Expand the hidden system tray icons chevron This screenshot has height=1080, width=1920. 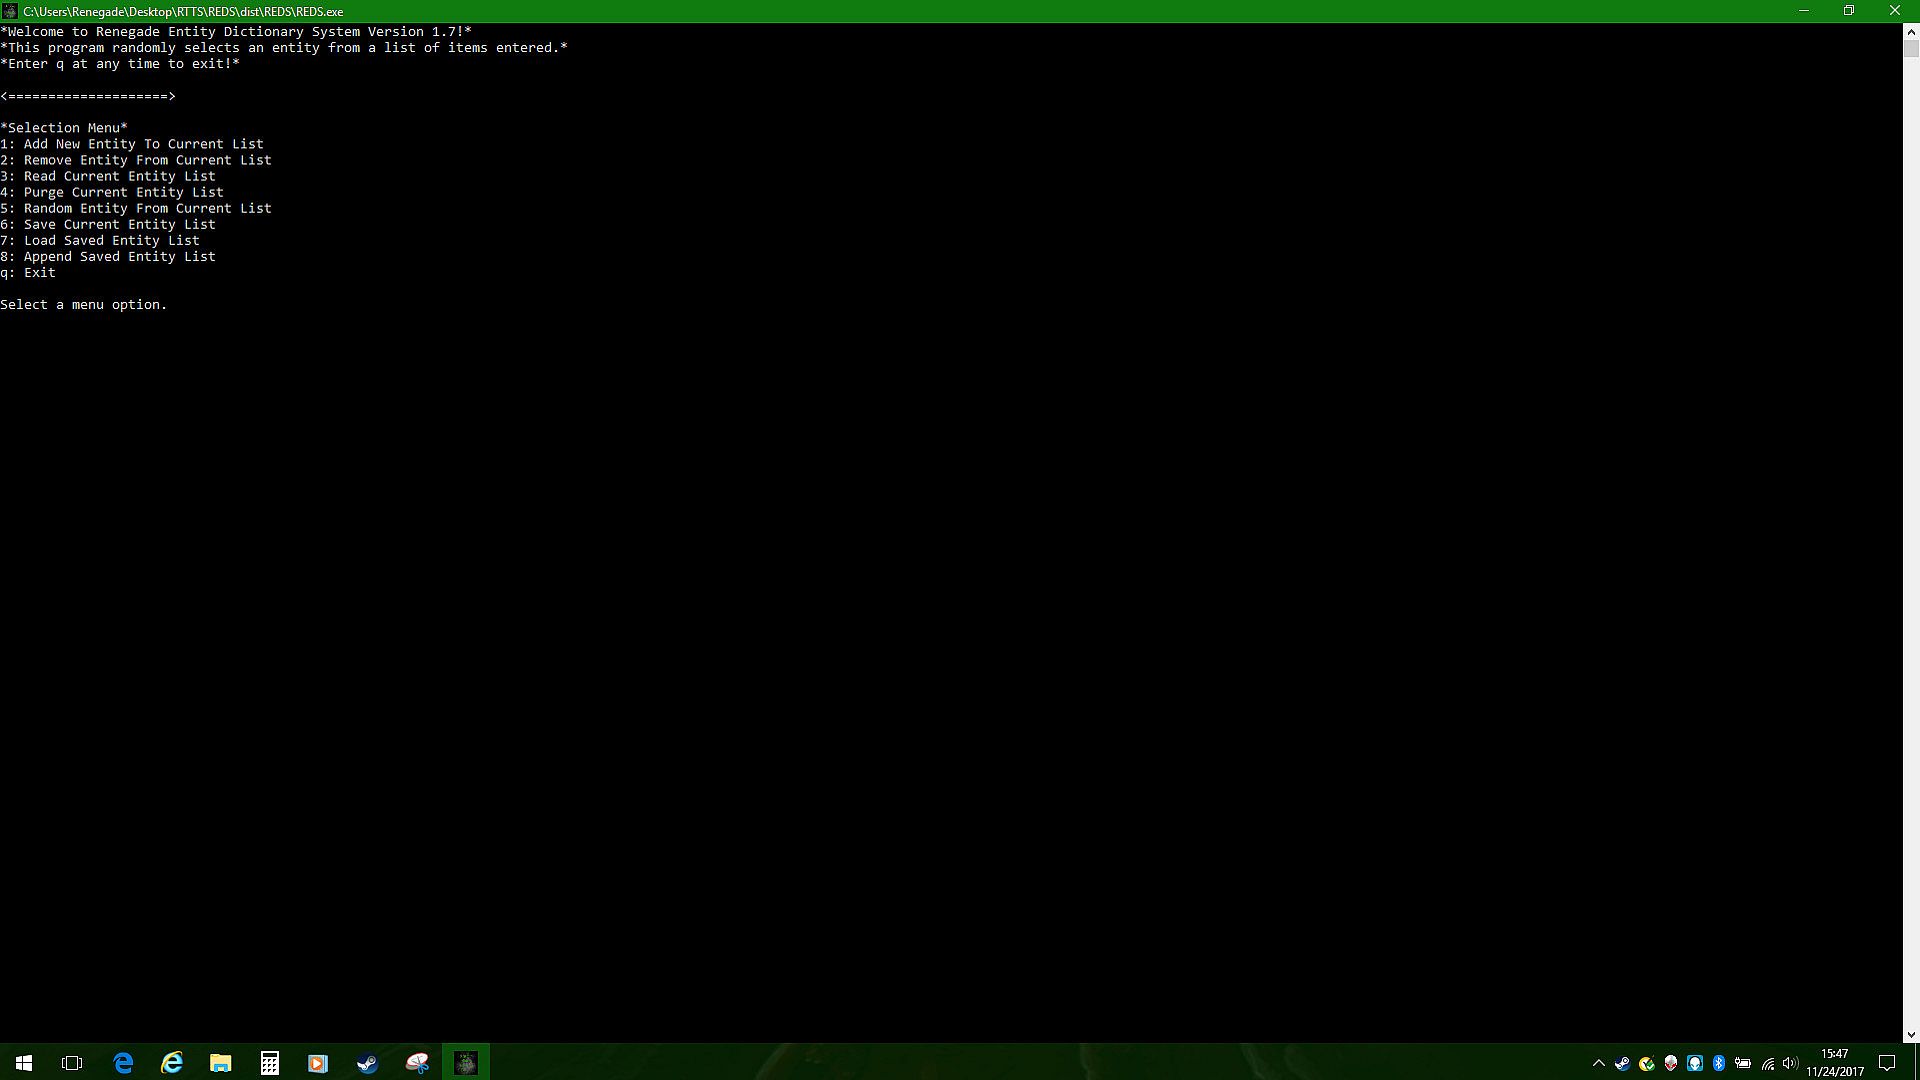[x=1598, y=1063]
